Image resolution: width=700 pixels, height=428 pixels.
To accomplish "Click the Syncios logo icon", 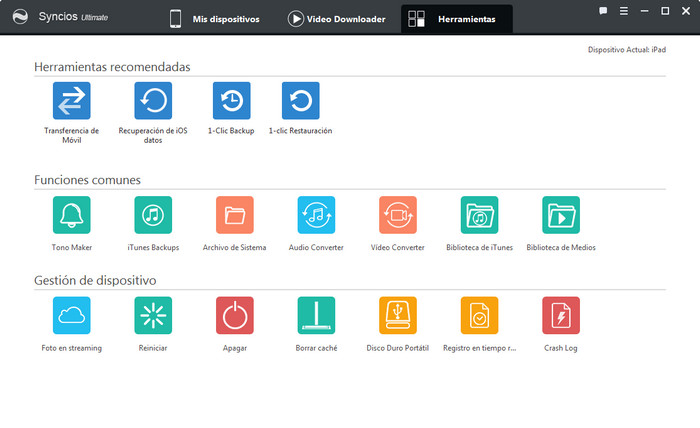I will coord(20,17).
